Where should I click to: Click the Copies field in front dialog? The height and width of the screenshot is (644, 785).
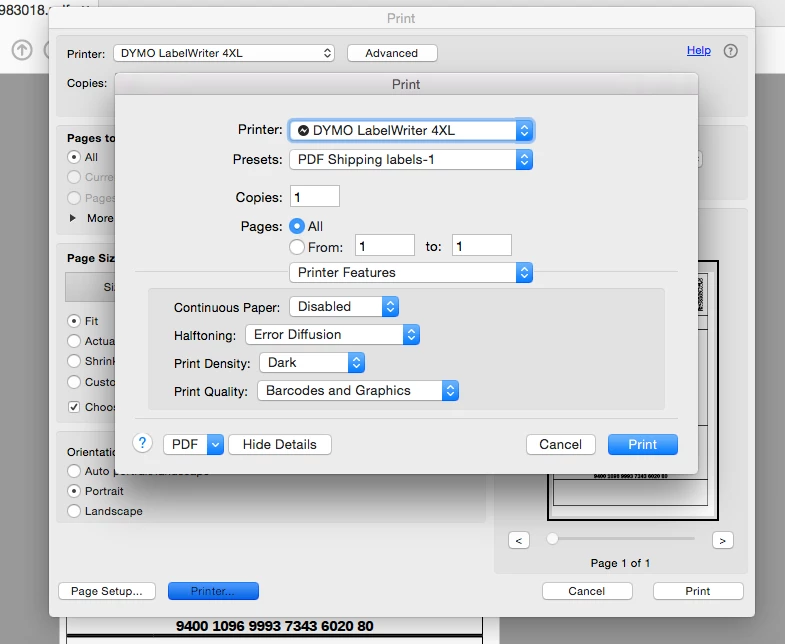[x=315, y=196]
